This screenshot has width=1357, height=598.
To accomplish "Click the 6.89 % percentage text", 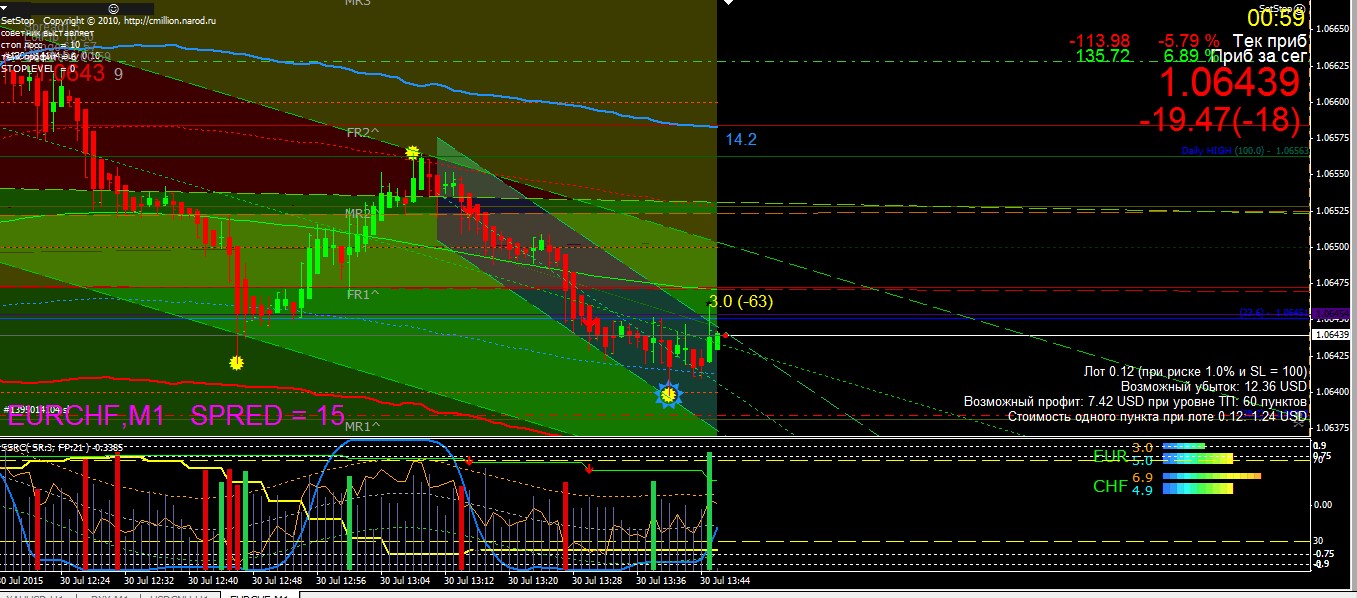I will coord(1190,56).
